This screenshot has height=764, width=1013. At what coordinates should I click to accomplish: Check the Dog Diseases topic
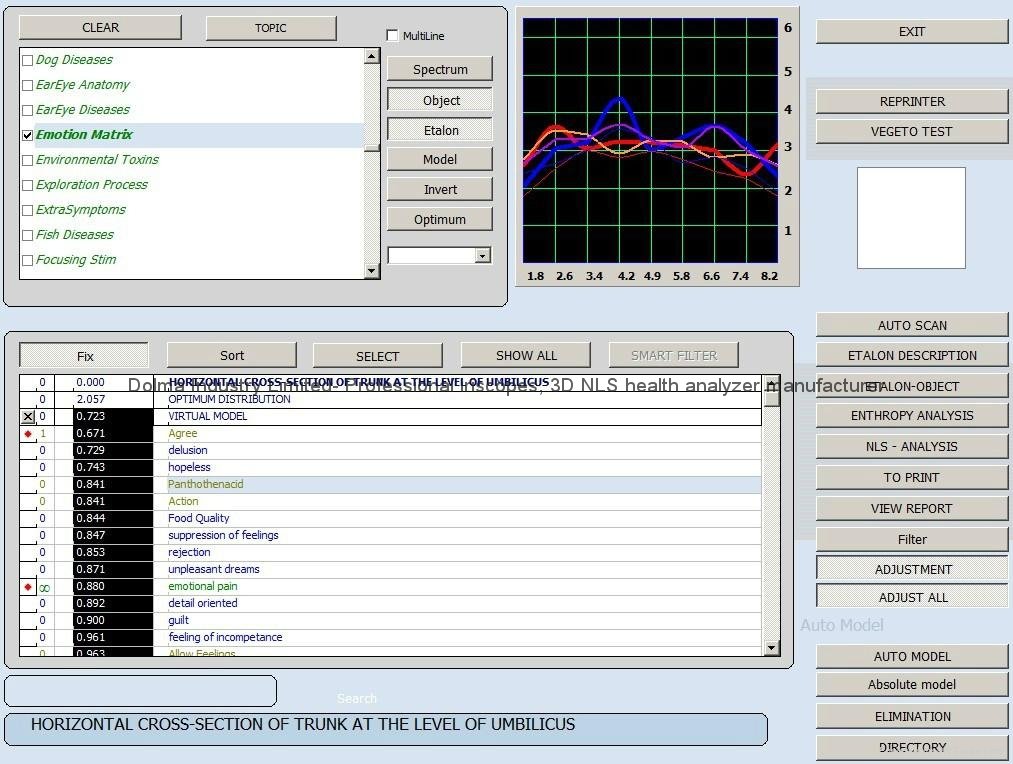point(28,60)
